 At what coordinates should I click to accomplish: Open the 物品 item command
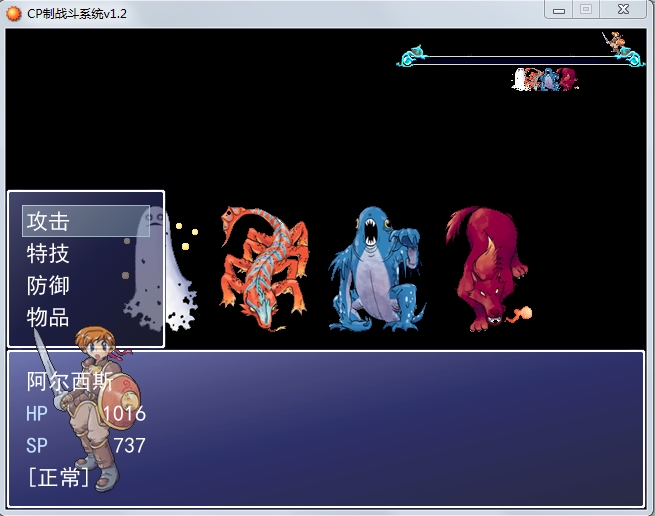point(48,317)
